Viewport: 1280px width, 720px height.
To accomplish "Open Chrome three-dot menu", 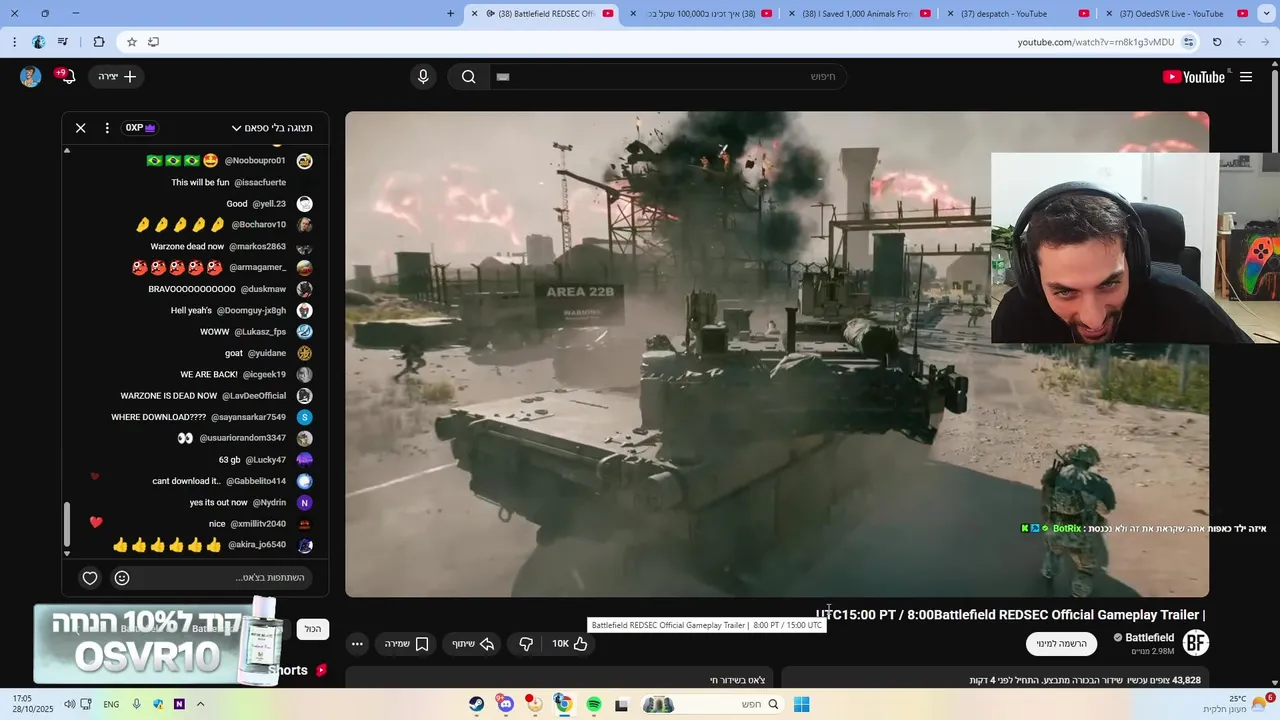I will (x=14, y=42).
